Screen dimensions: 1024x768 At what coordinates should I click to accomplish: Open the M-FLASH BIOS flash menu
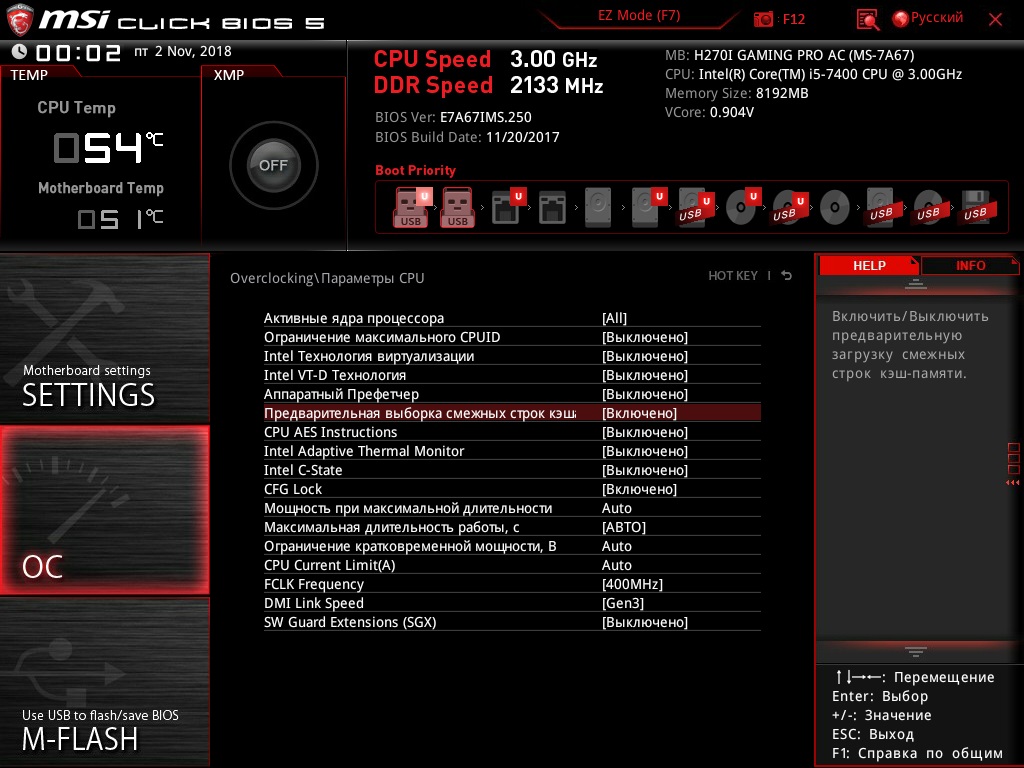click(104, 682)
